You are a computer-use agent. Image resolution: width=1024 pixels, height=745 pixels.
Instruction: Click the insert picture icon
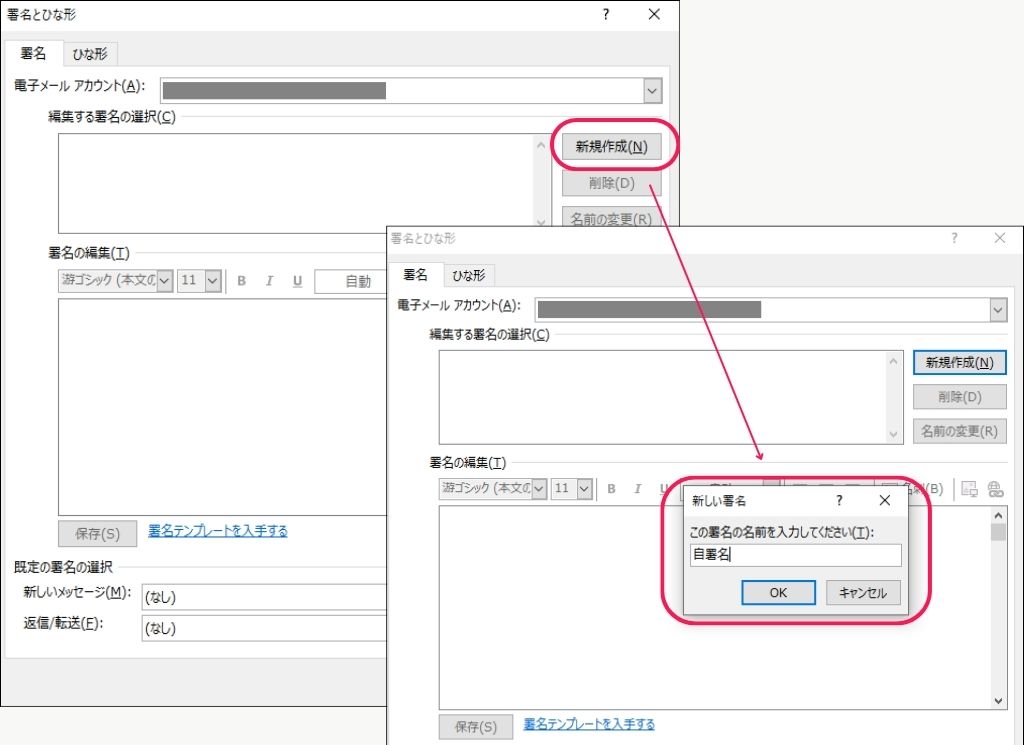point(968,489)
